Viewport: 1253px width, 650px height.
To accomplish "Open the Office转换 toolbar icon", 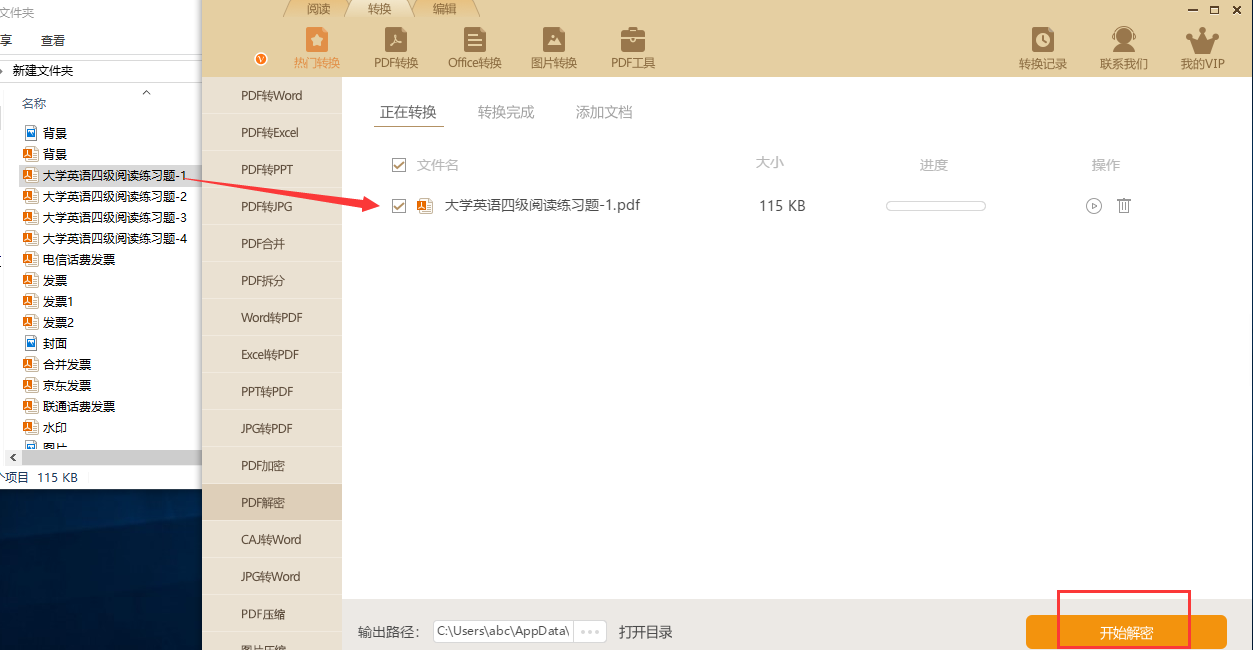I will [x=474, y=41].
